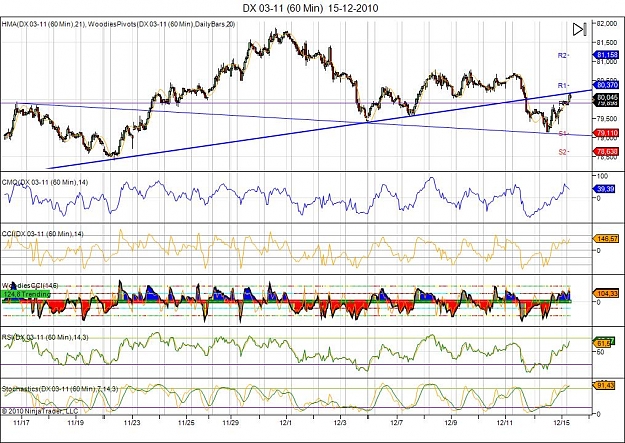Click the S1 pivot label
Viewport: 625px width, 443px height.
coord(562,134)
